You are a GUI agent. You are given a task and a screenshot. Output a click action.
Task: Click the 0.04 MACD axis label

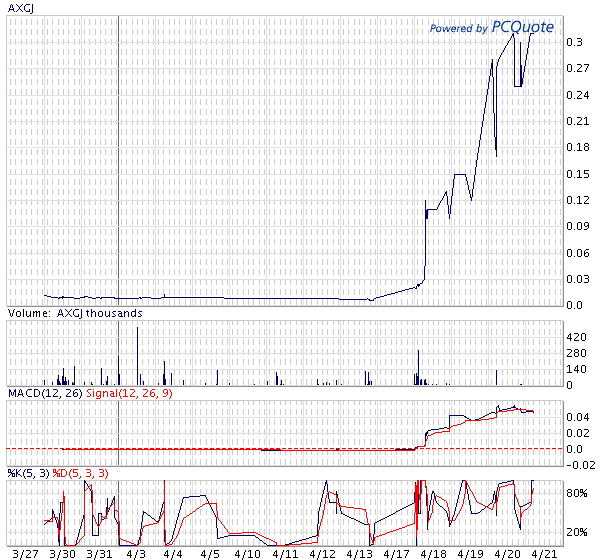click(x=578, y=417)
